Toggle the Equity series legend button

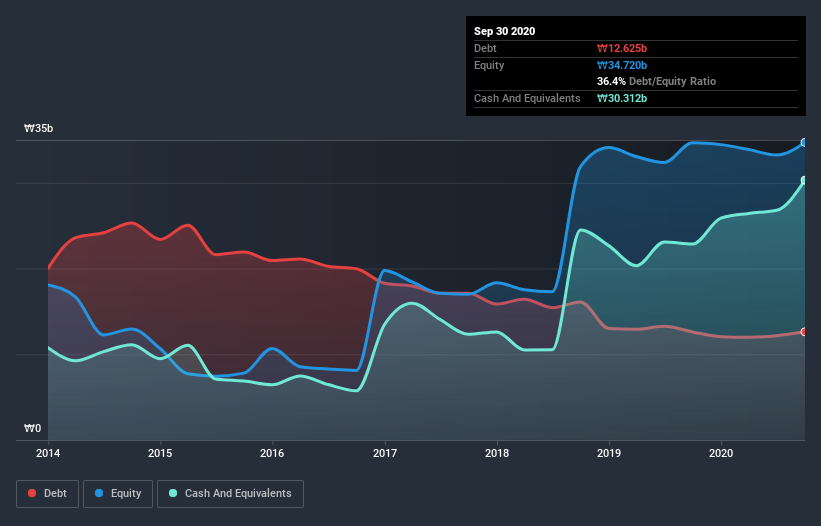click(x=118, y=494)
